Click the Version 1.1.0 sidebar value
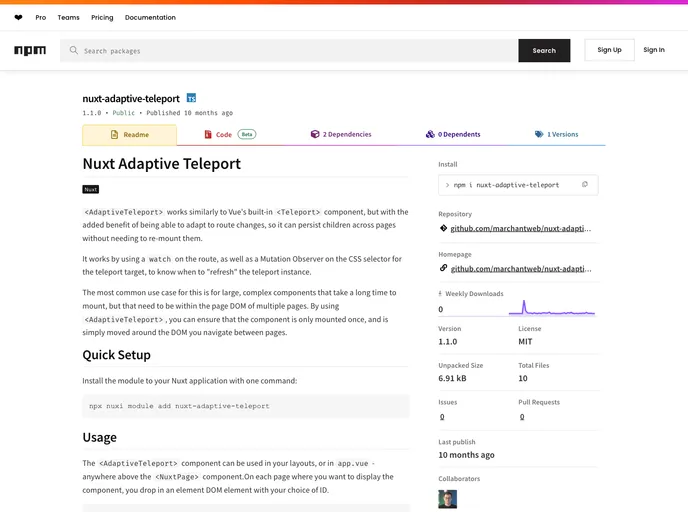Screen dimensions: 688x512 point(448,342)
